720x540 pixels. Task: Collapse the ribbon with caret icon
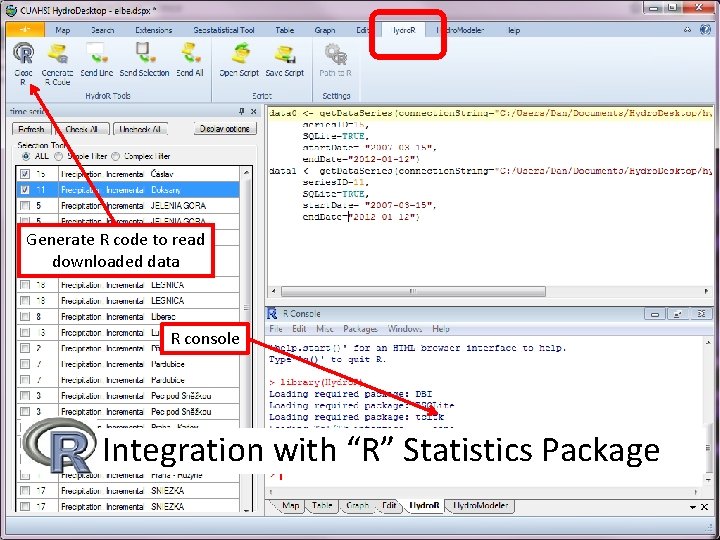point(687,30)
